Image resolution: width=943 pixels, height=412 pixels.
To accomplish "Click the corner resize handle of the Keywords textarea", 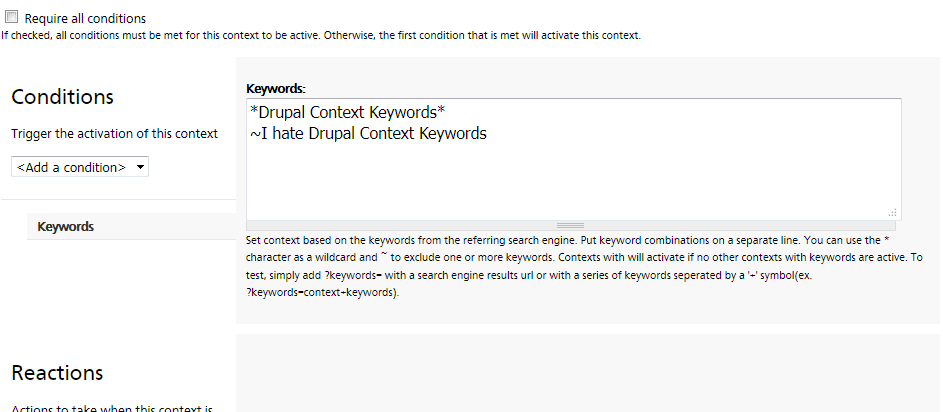I will (892, 212).
